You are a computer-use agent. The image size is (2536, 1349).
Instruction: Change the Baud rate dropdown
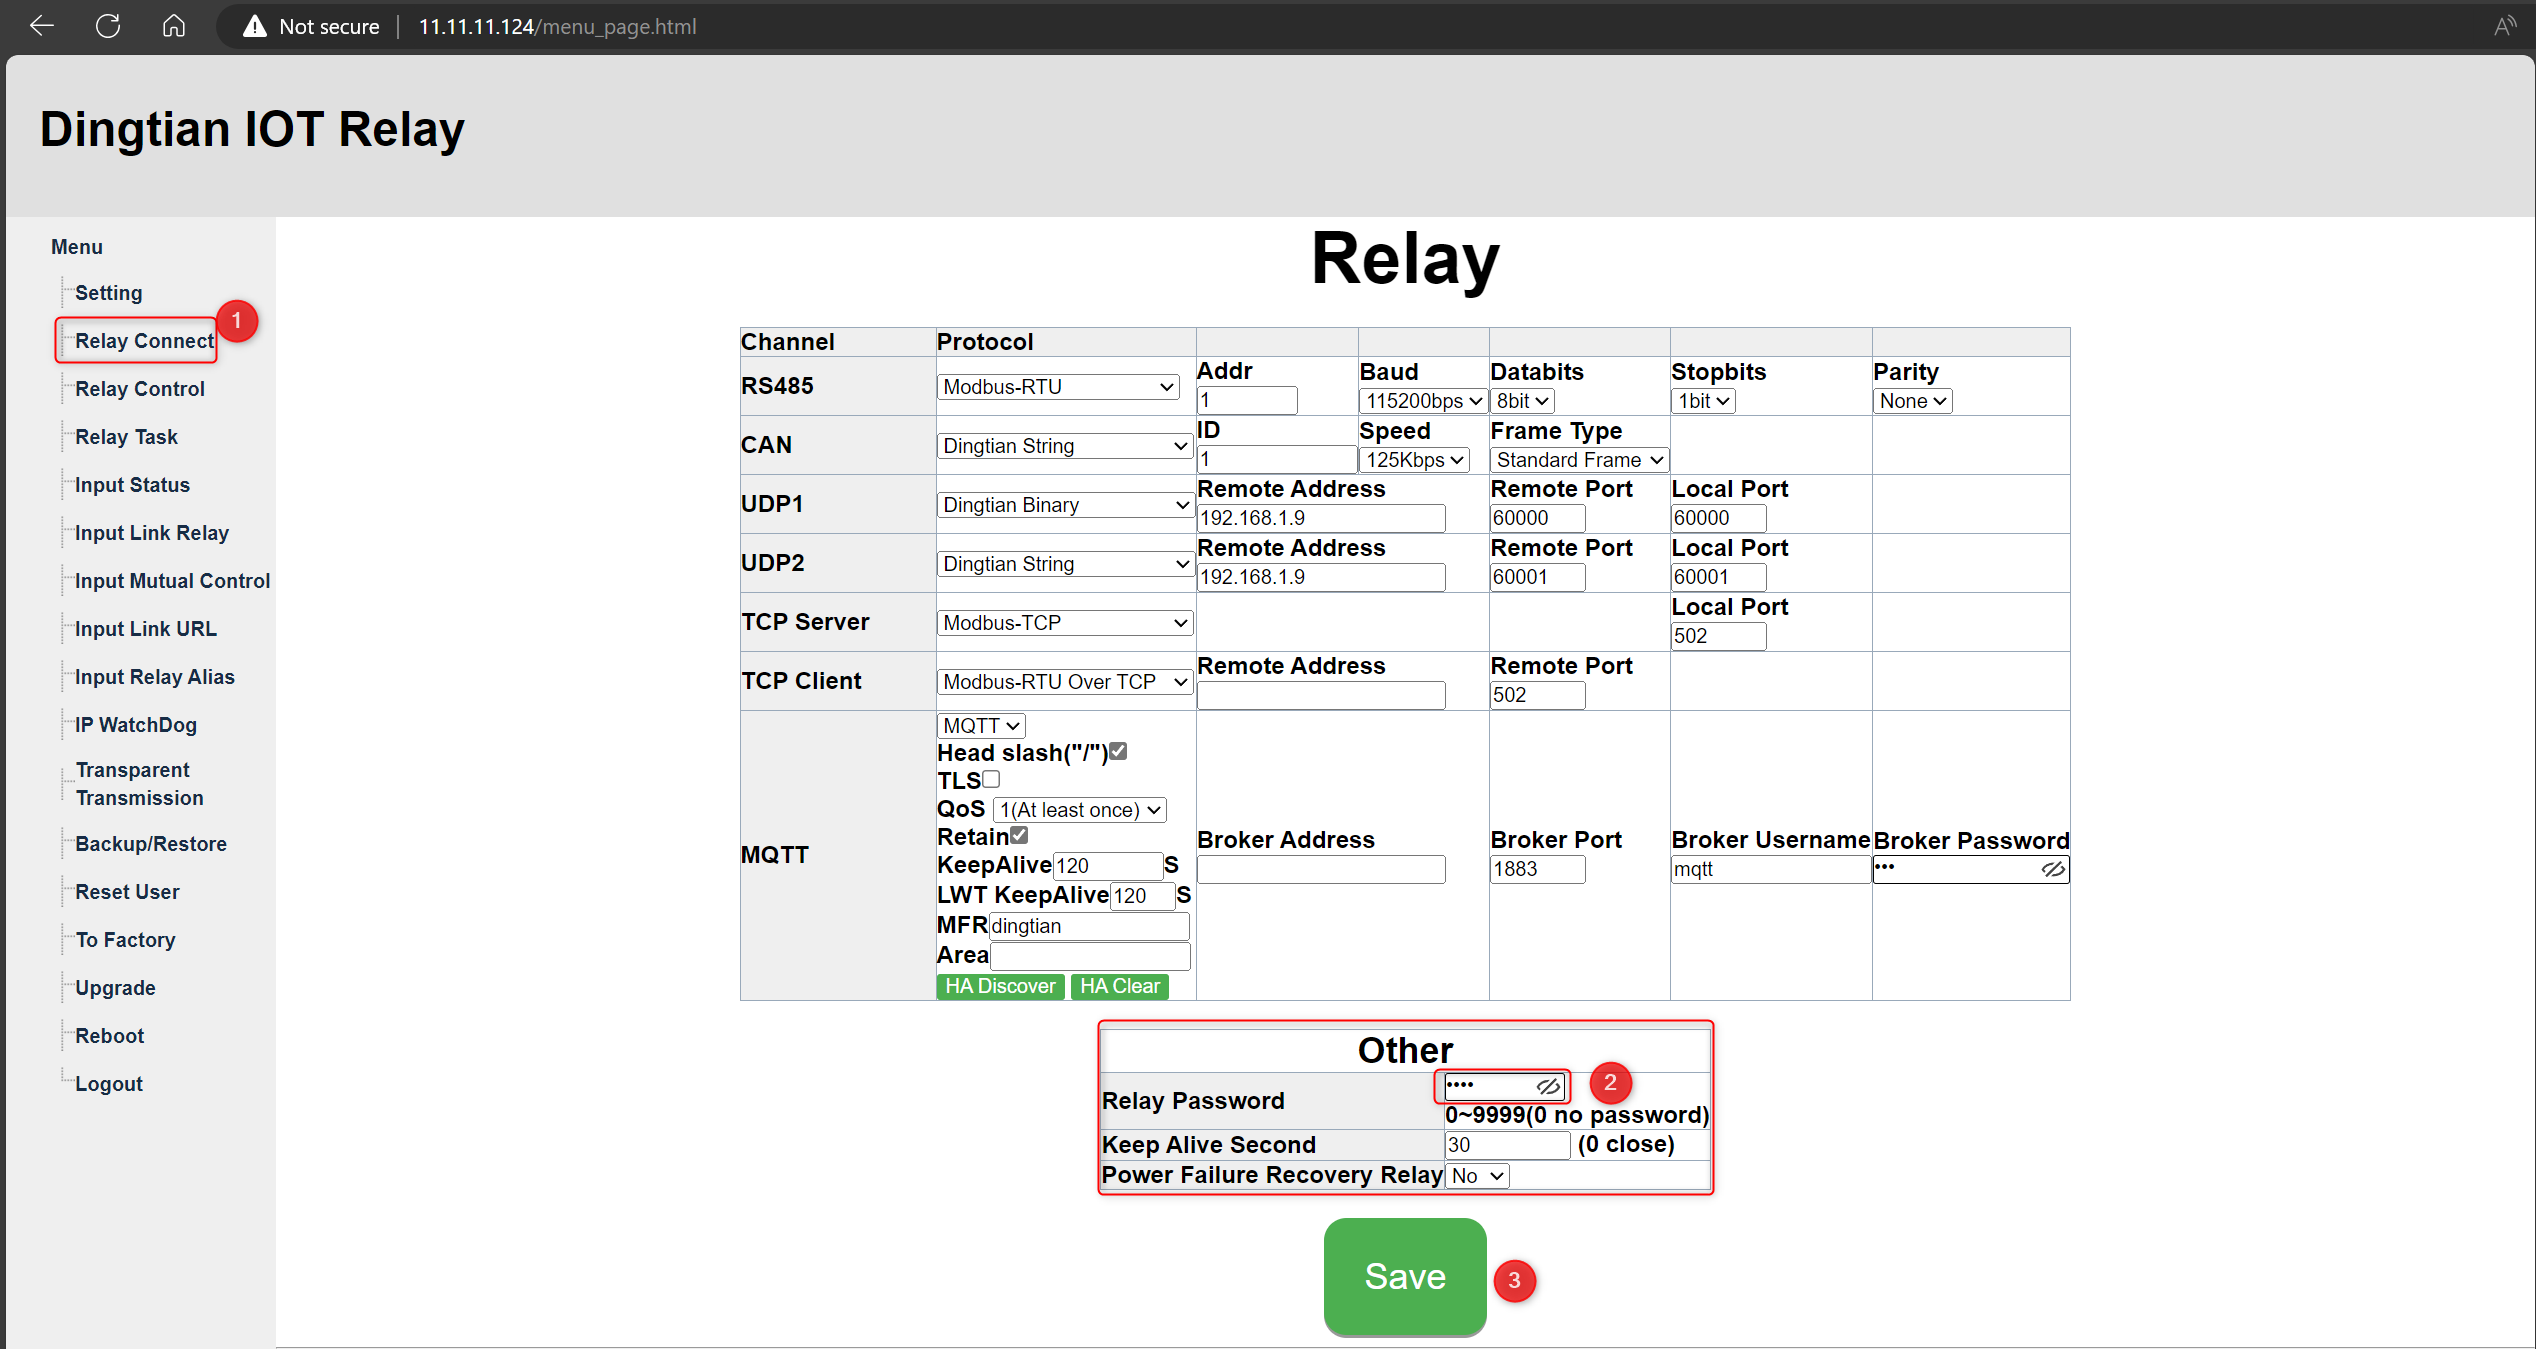point(1421,400)
